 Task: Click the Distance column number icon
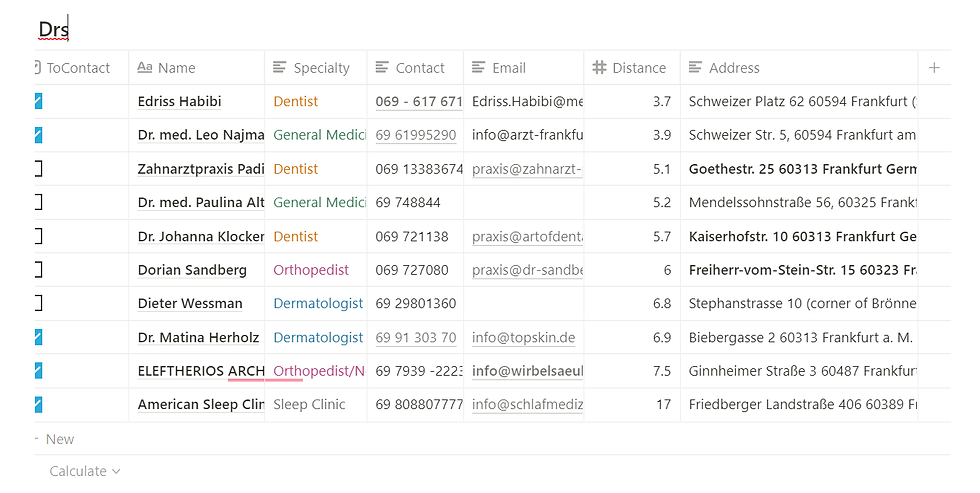(599, 67)
